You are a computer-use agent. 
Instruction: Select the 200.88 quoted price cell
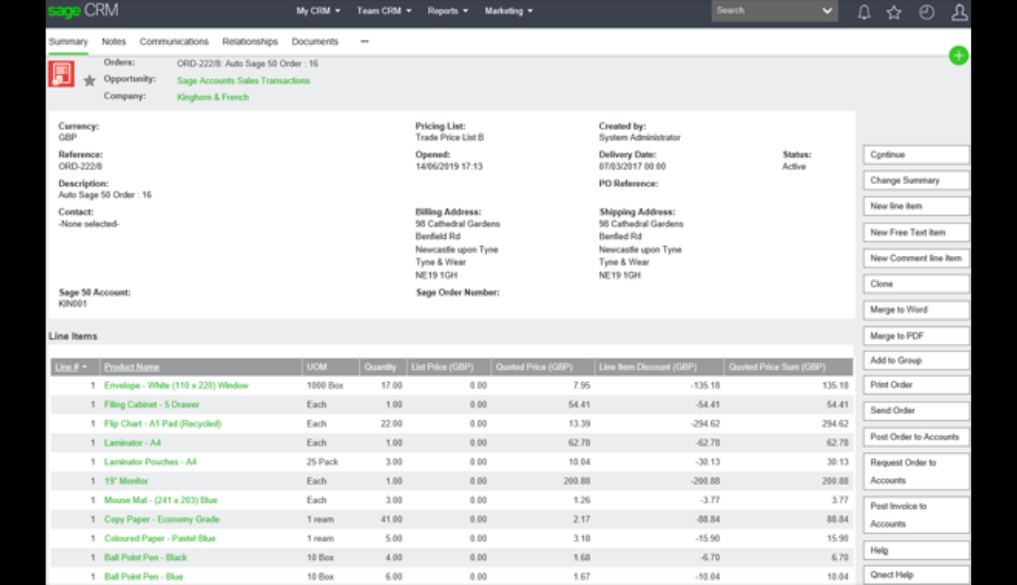point(577,481)
